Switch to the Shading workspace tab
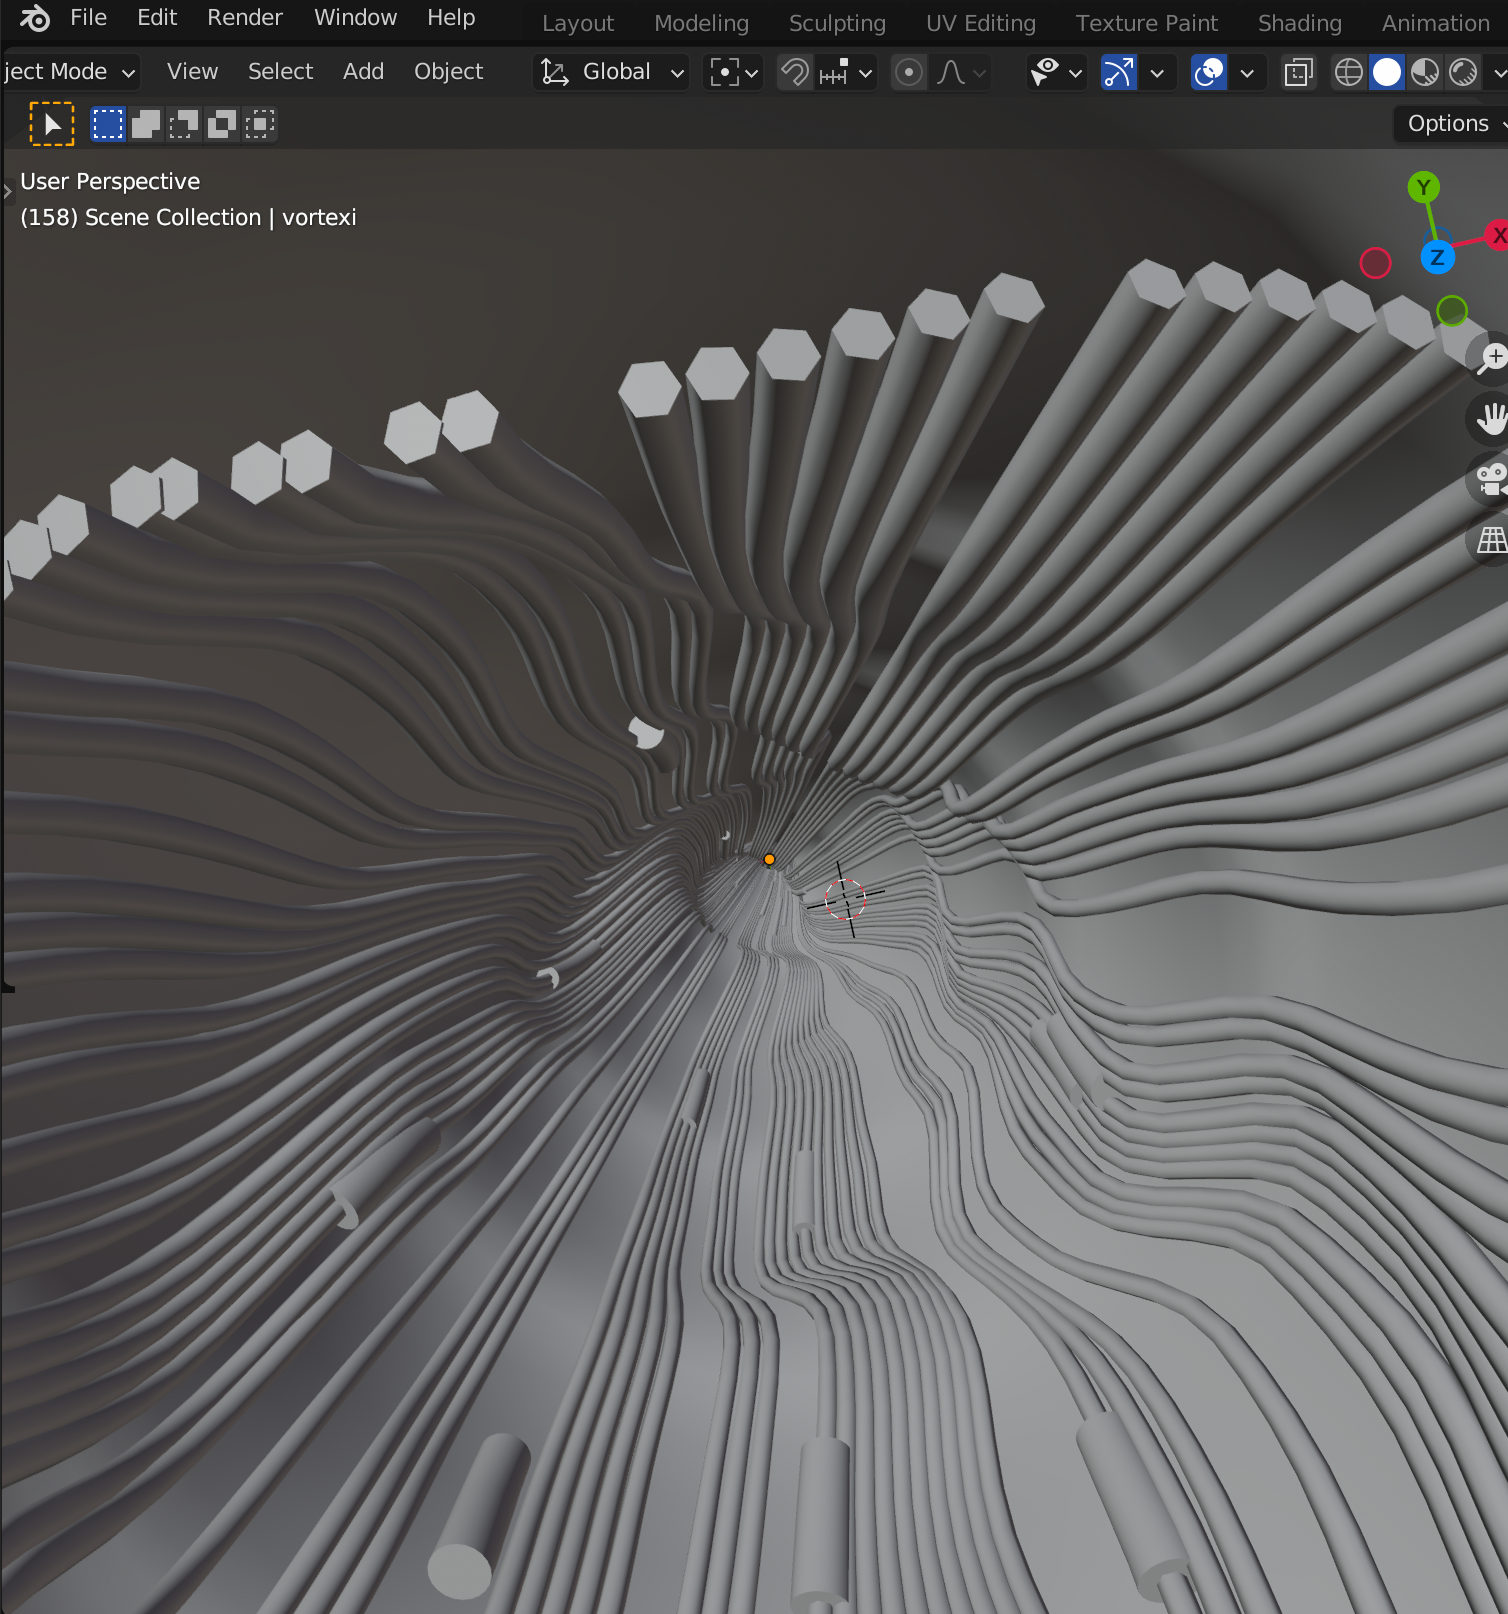The image size is (1508, 1614). click(x=1300, y=23)
